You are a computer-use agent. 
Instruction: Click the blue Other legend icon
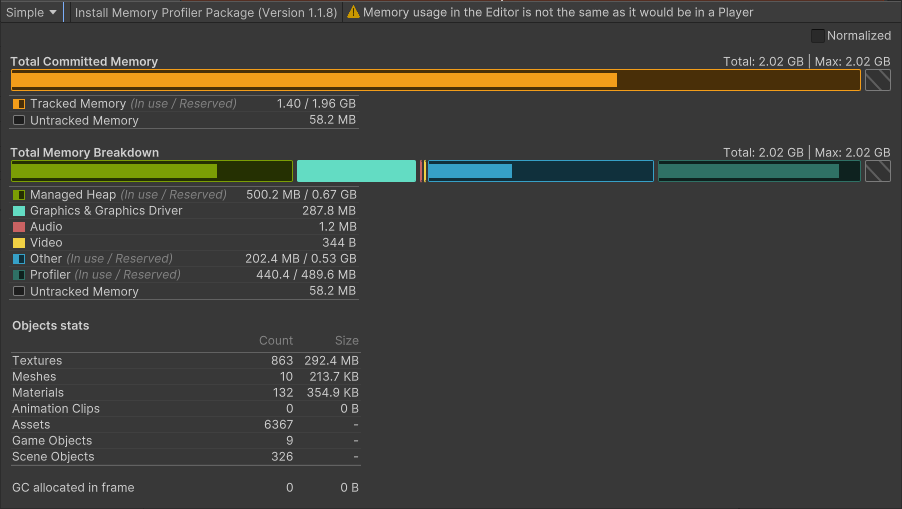19,259
